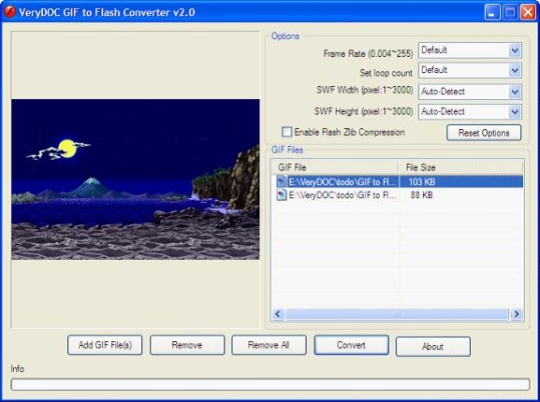
Task: Click the VeryDOC flash icon in title bar
Action: (x=9, y=11)
